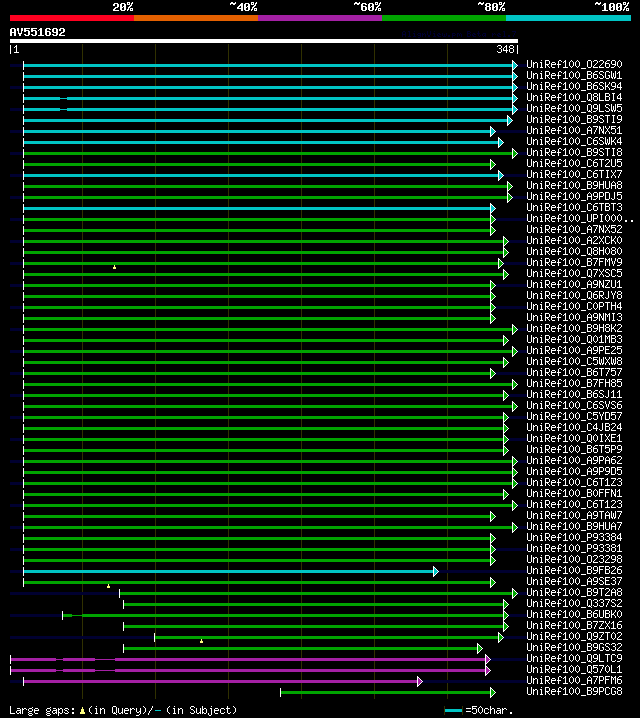The width and height of the screenshot is (640, 718).
Task: Select the UniRef100_Q9ZT02 label
Action: pos(574,636)
